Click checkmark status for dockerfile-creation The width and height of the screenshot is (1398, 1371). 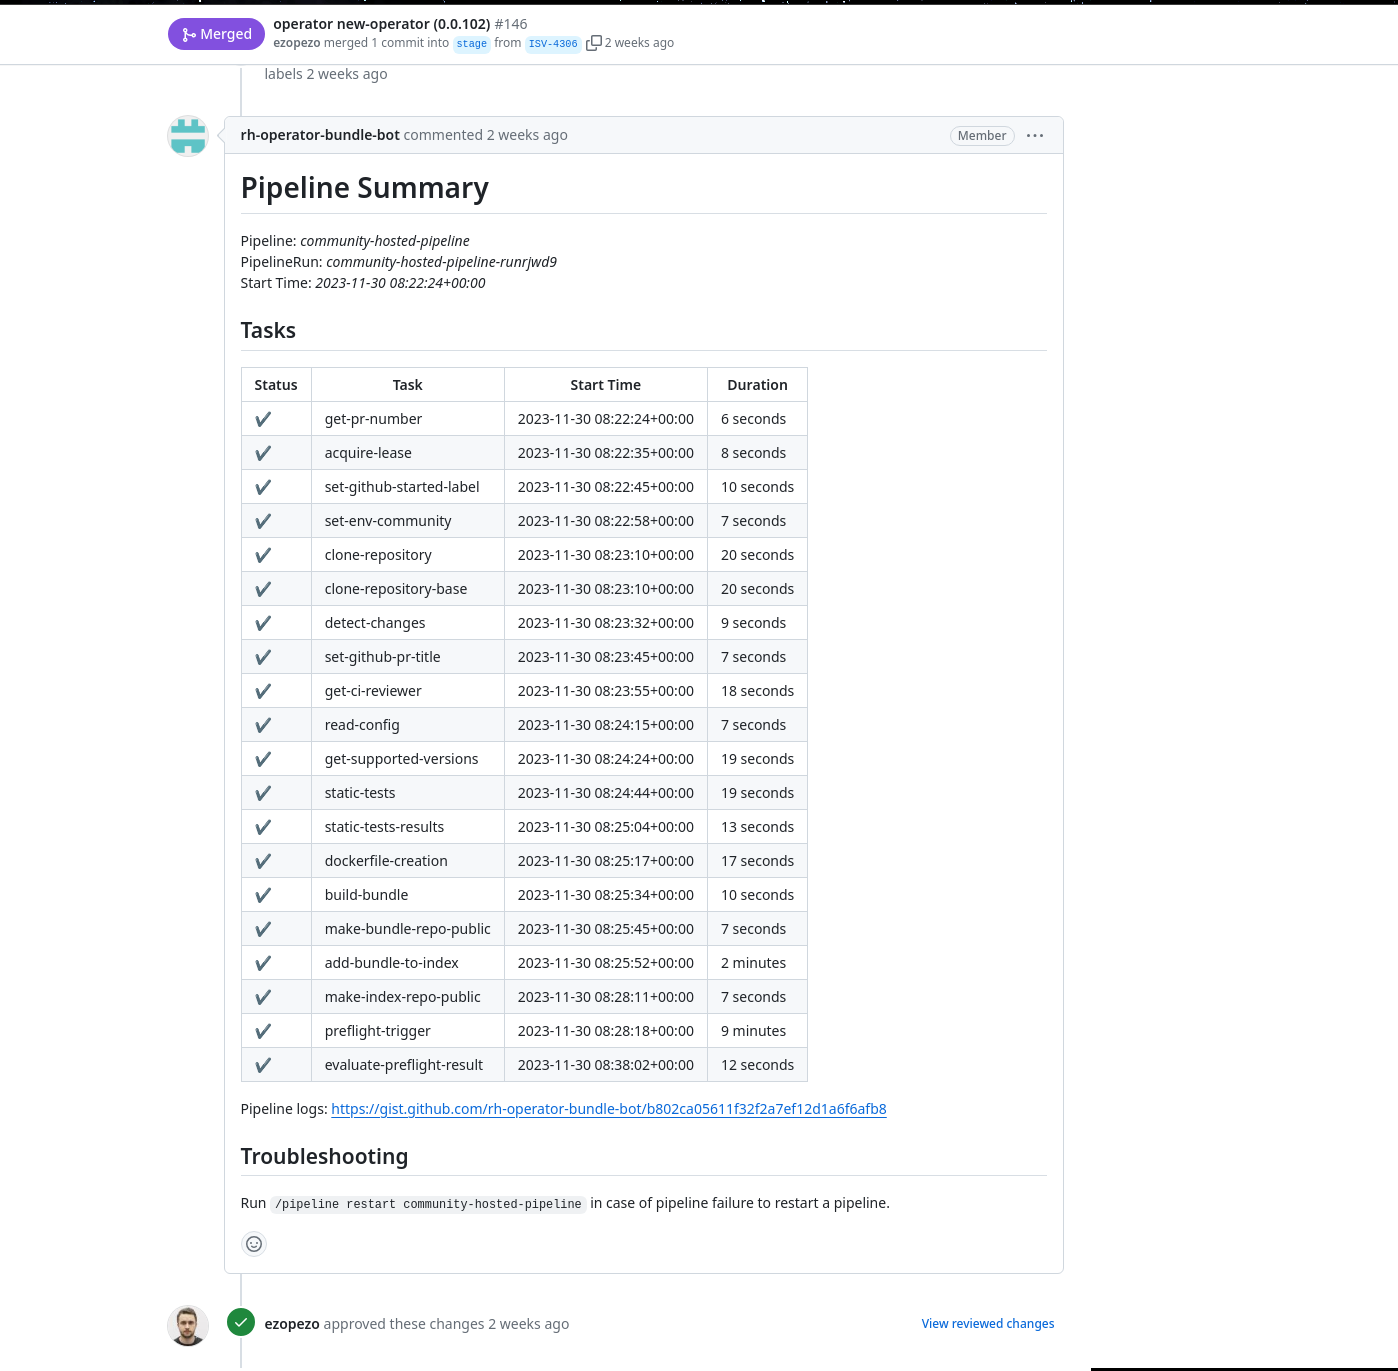pyautogui.click(x=263, y=861)
